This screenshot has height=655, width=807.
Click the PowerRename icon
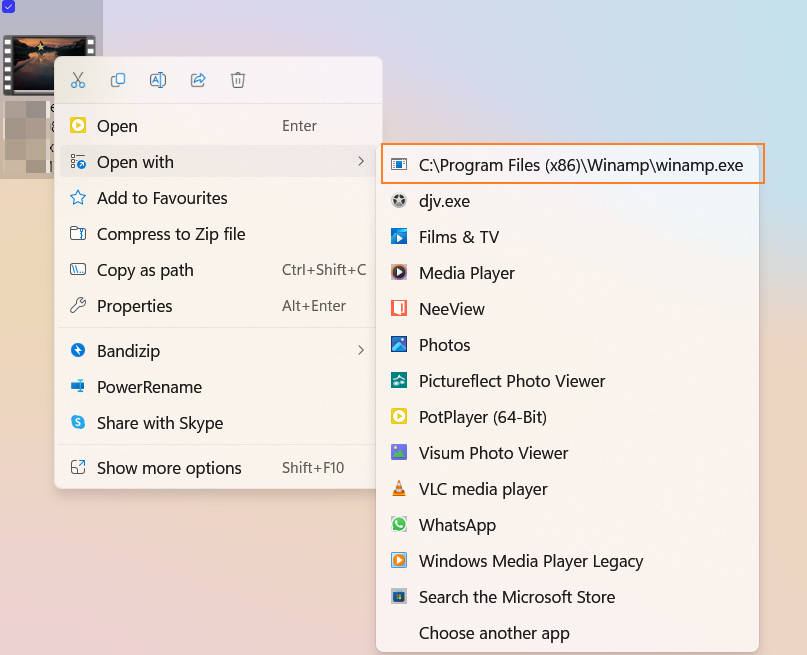pos(78,386)
